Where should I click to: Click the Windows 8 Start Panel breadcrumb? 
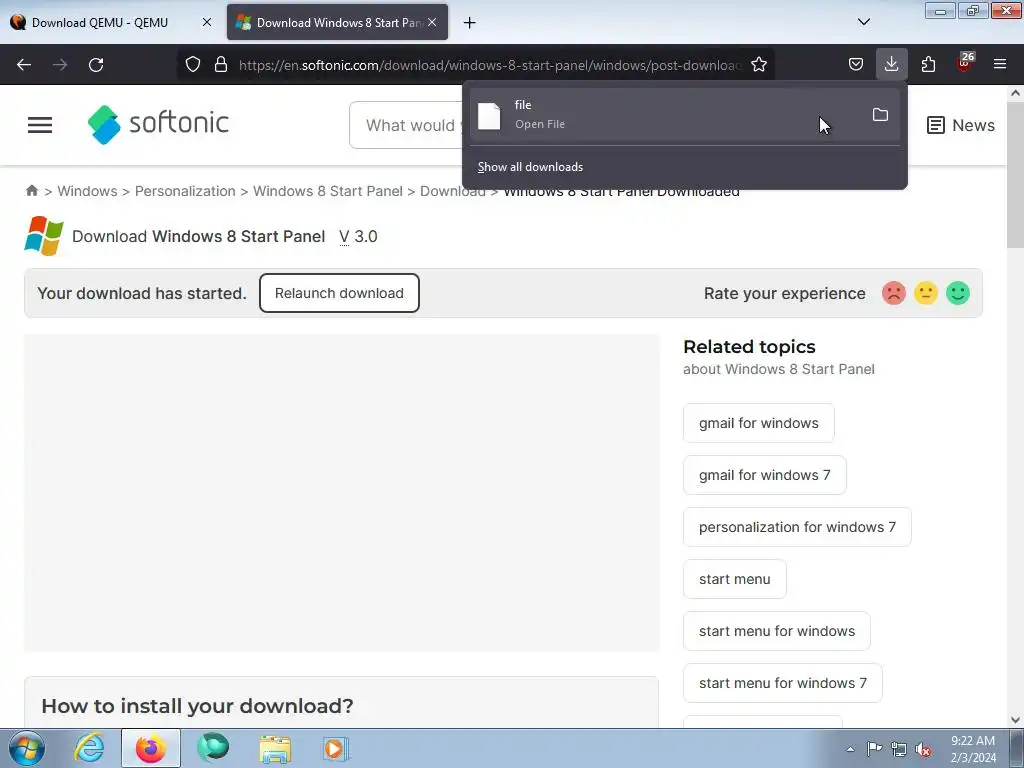(328, 191)
